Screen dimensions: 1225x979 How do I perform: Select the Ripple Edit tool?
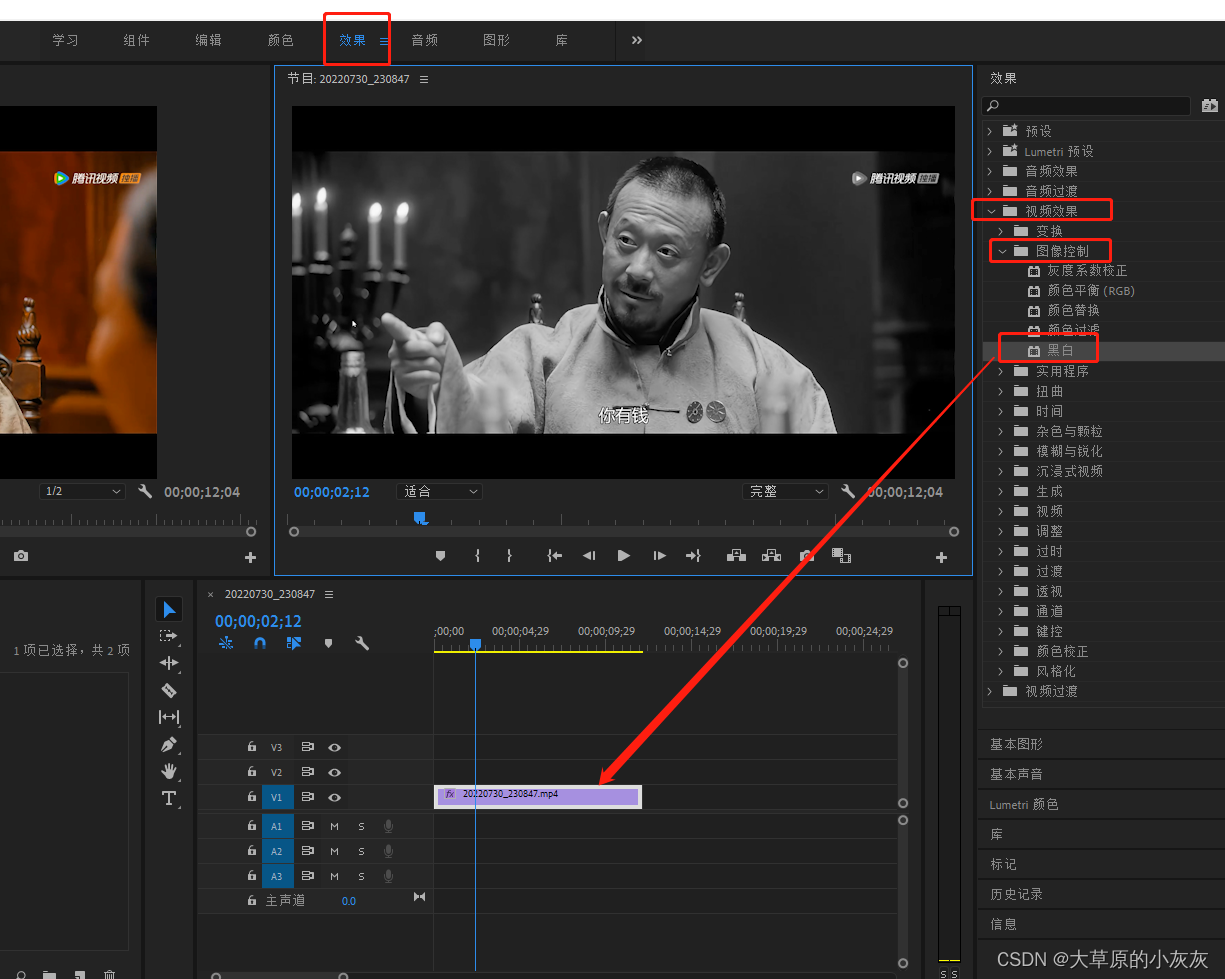(169, 663)
